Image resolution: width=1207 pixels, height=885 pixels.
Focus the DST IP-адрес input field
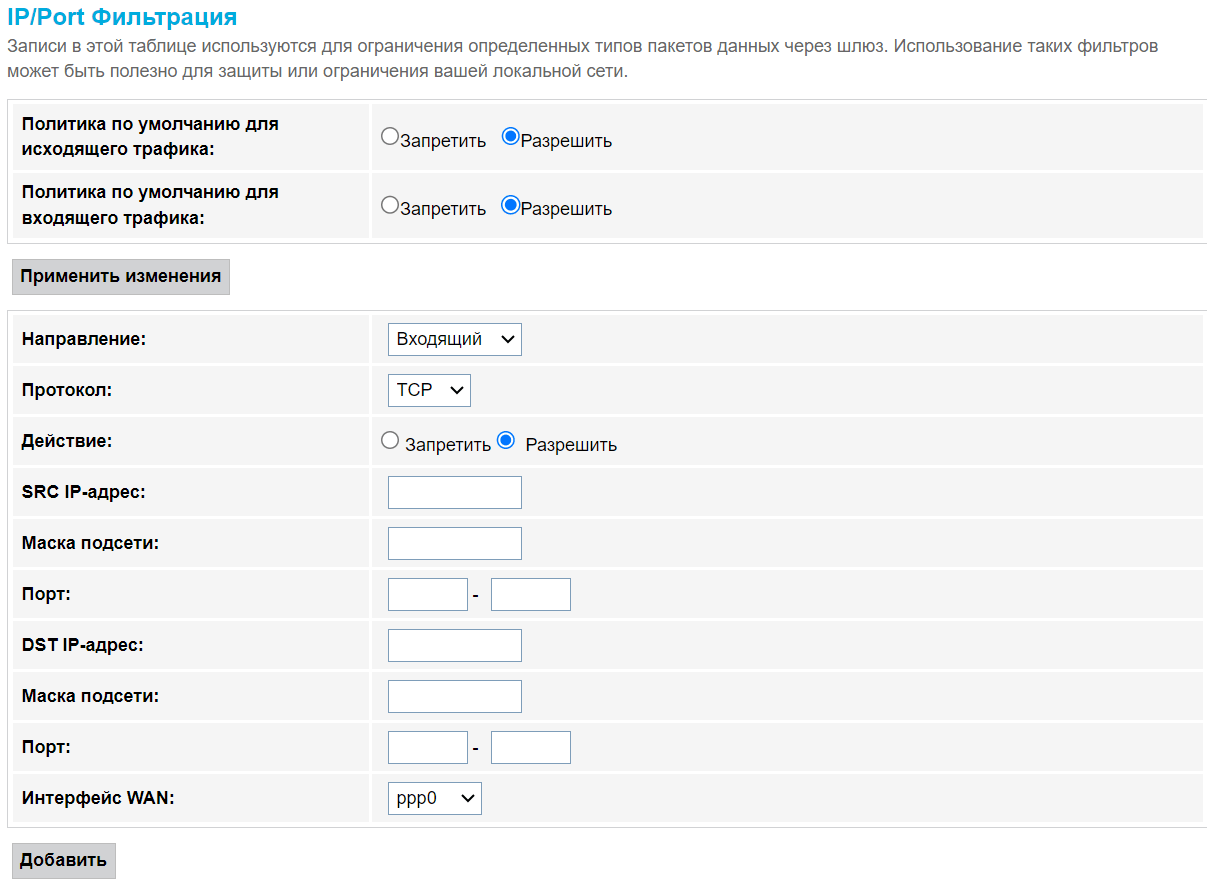[x=454, y=646]
